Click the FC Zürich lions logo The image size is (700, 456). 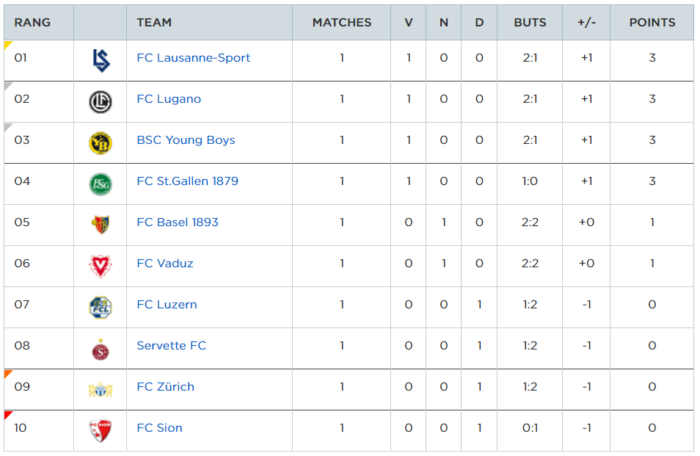[x=100, y=390]
